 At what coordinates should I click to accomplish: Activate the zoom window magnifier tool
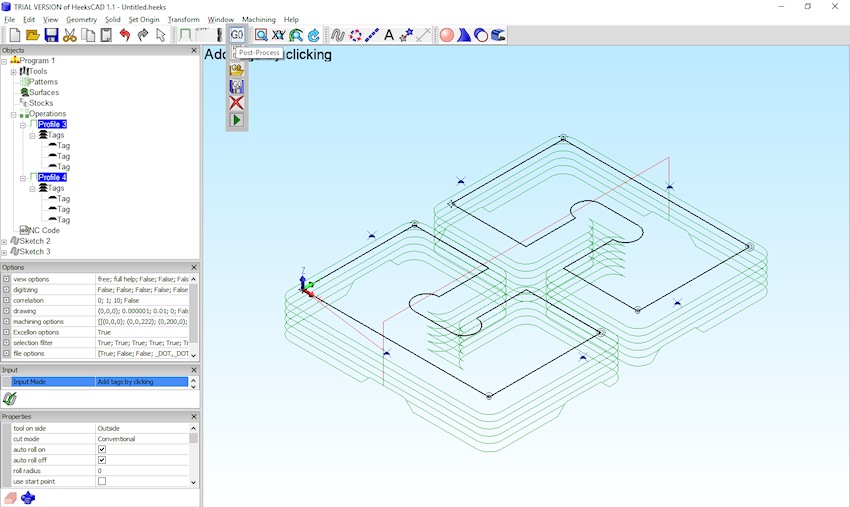[x=261, y=35]
